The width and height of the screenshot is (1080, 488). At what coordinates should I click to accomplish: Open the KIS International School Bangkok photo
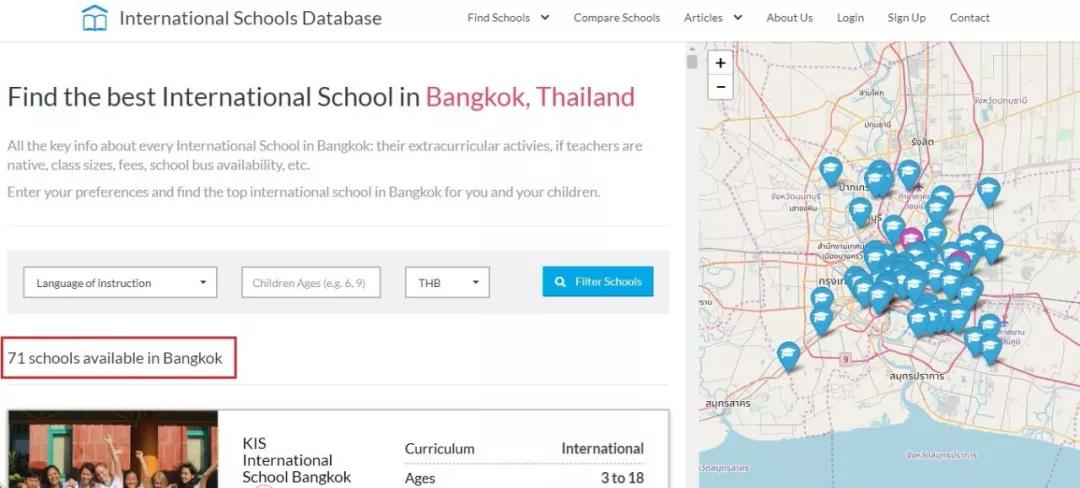coord(113,449)
